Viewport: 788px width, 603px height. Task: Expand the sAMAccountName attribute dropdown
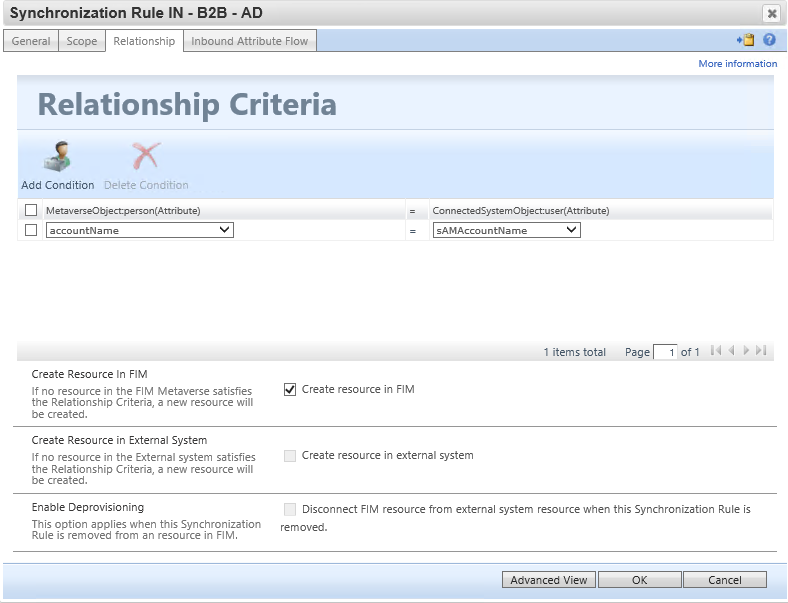[507, 230]
